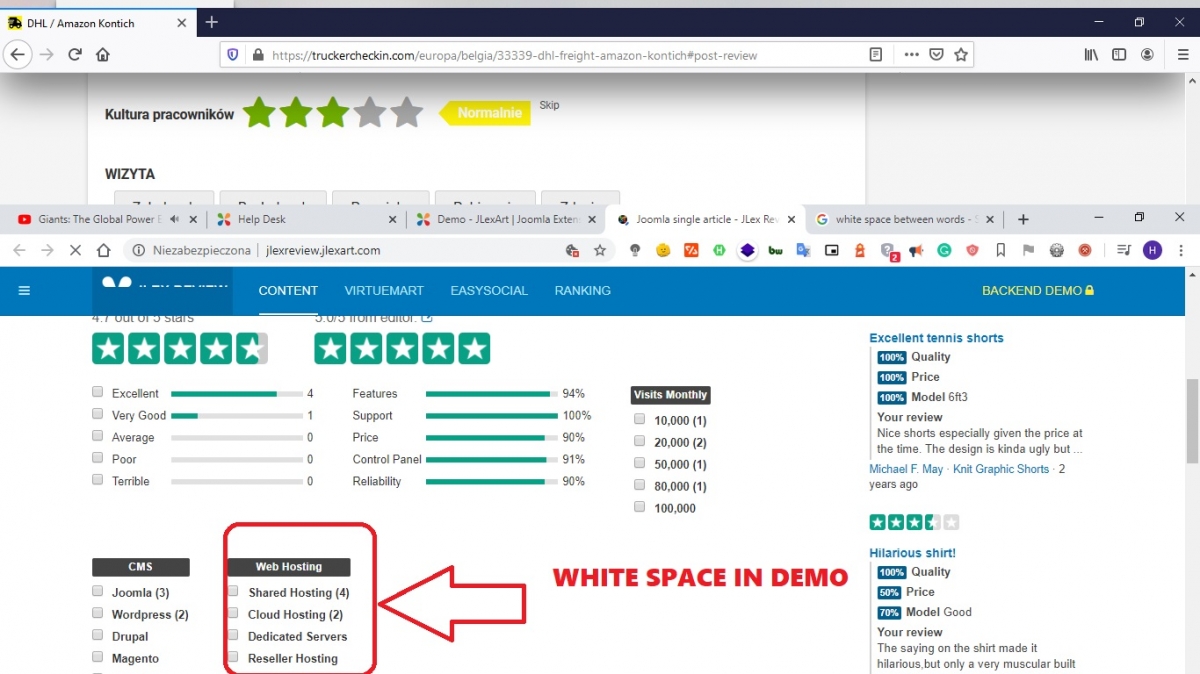Bookmark page with Firefox star icon
Viewport: 1200px width, 674px height.
pos(961,55)
